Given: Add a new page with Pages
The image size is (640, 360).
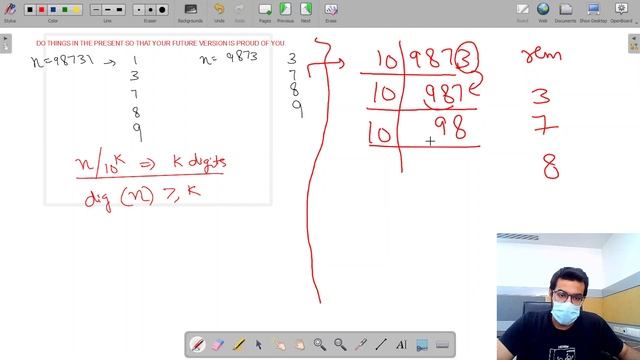Looking at the screenshot, I should tap(265, 12).
